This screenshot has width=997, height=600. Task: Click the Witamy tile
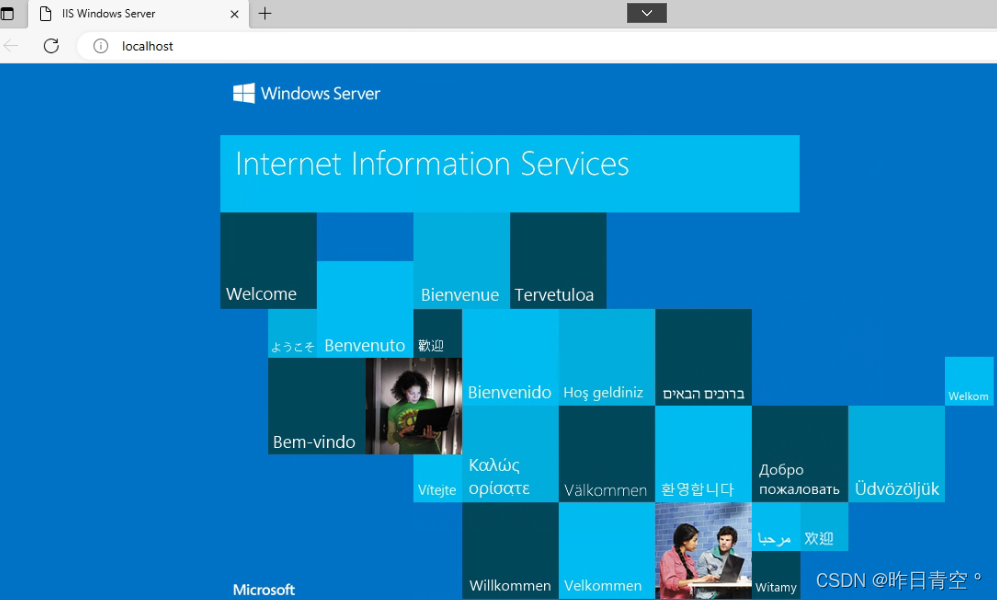776,575
